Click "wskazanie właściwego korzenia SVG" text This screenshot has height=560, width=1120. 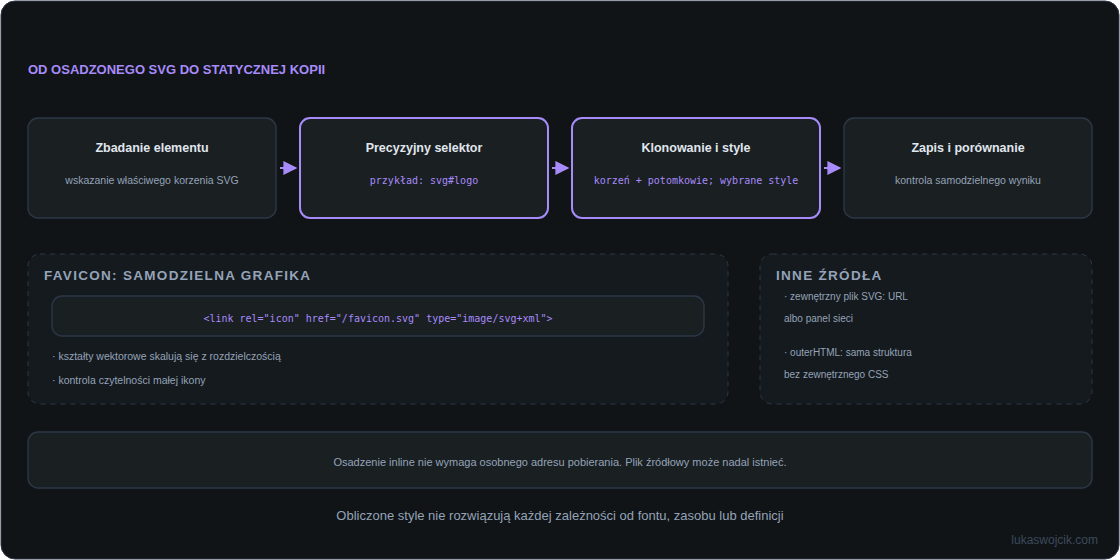point(152,181)
